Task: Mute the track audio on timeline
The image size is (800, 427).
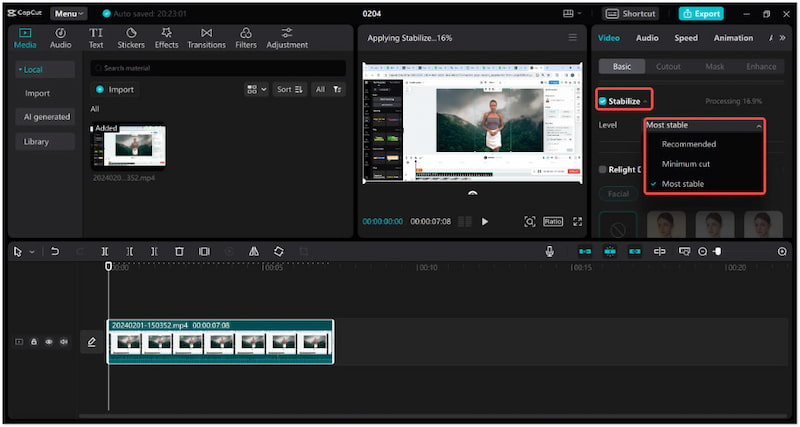Action: [64, 342]
